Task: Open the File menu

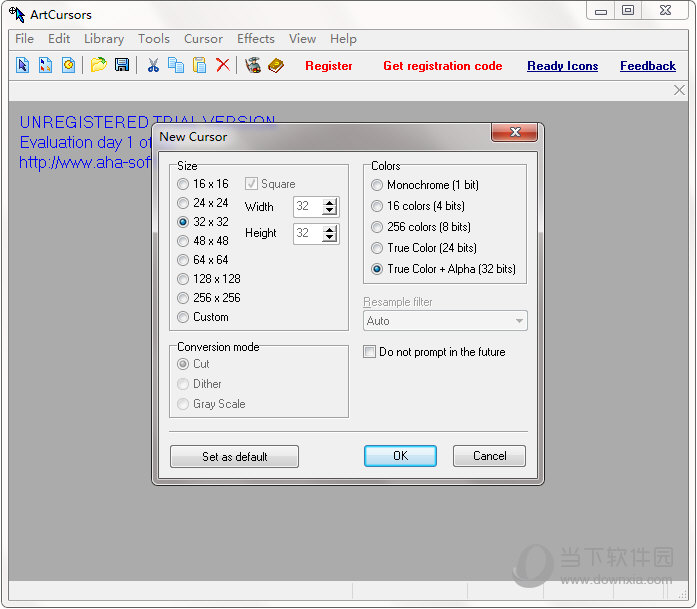Action: pyautogui.click(x=24, y=39)
